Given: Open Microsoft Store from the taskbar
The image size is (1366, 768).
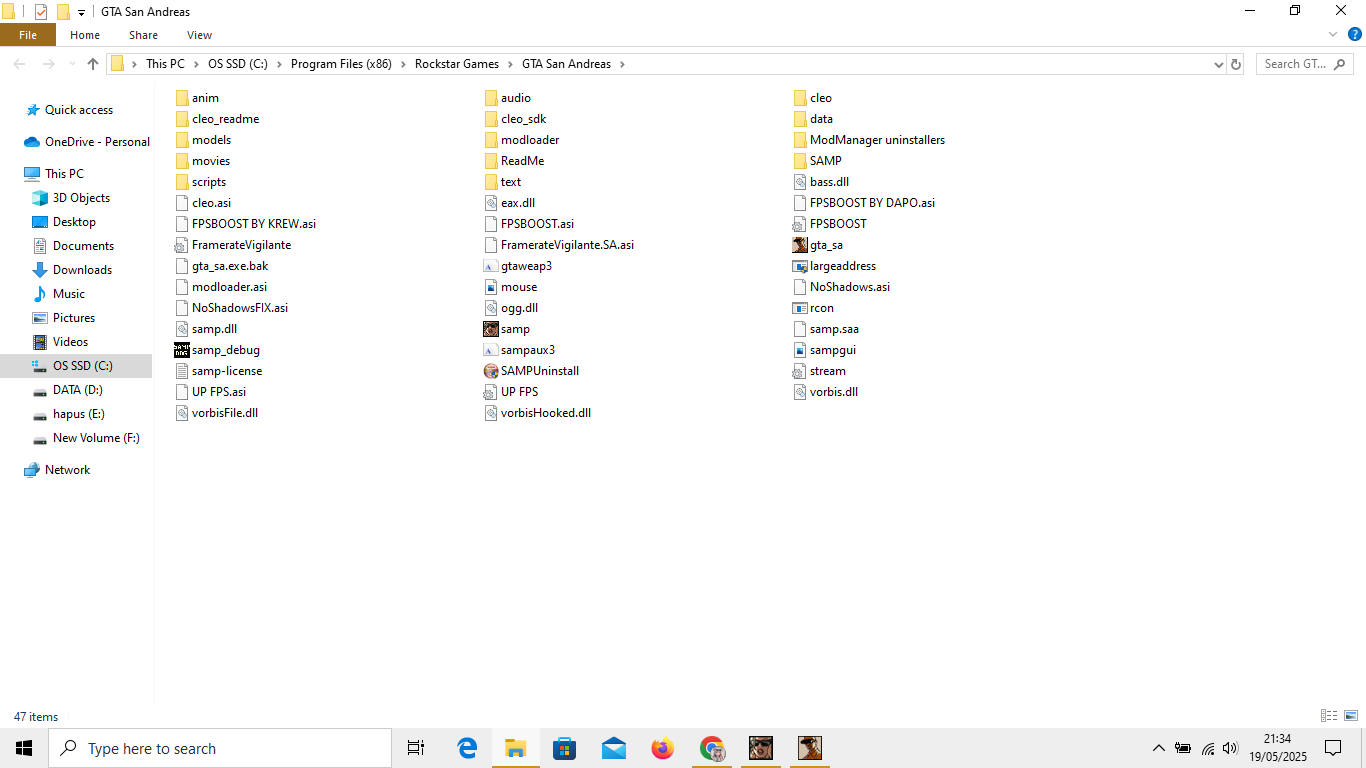Looking at the screenshot, I should click(565, 748).
